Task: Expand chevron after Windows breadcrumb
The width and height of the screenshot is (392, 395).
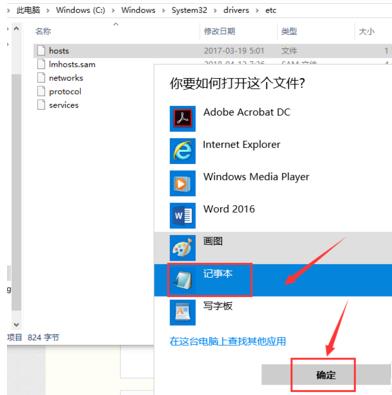Action: (164, 11)
